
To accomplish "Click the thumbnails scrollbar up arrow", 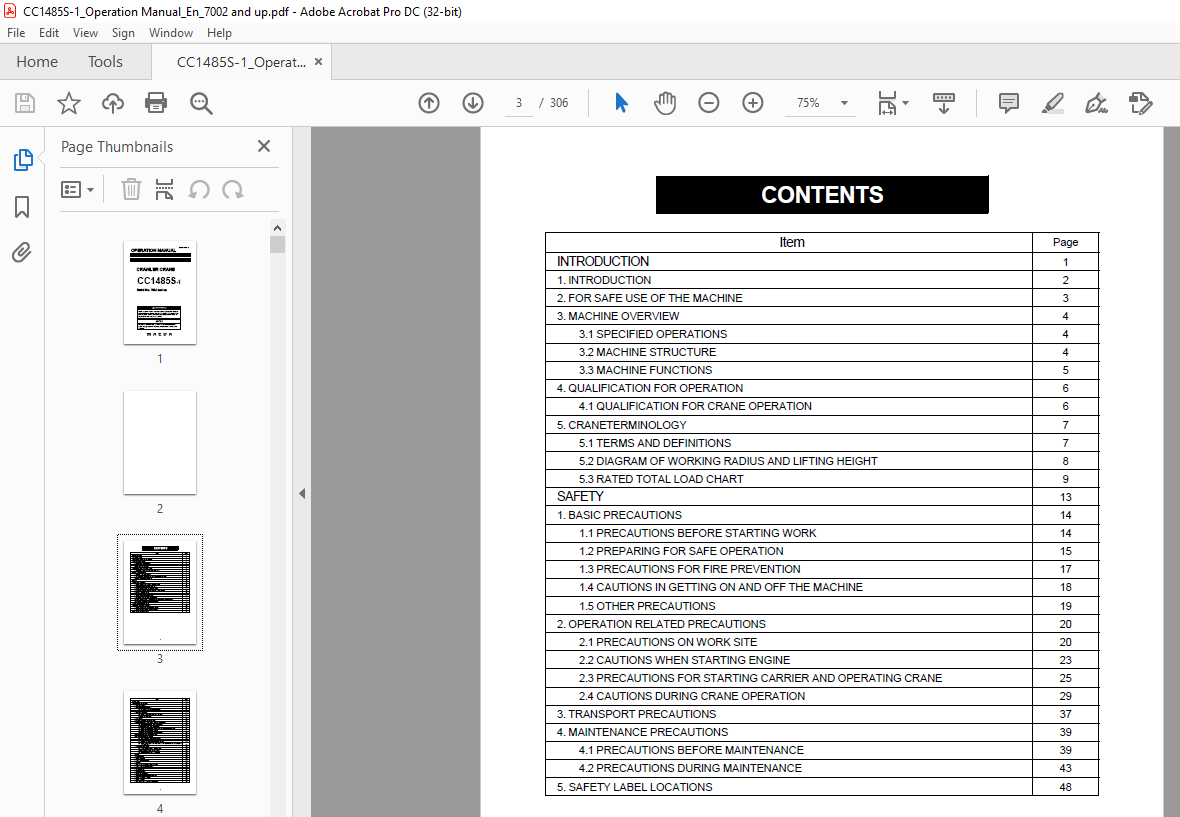I will pyautogui.click(x=277, y=228).
